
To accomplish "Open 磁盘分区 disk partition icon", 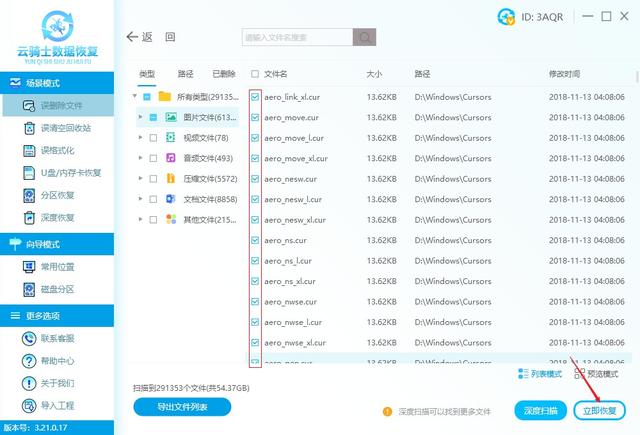I will click(29, 289).
